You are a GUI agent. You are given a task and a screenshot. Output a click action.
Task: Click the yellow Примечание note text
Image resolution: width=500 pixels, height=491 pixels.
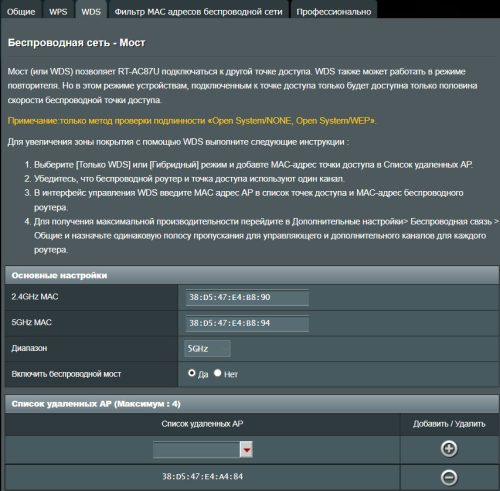click(192, 121)
